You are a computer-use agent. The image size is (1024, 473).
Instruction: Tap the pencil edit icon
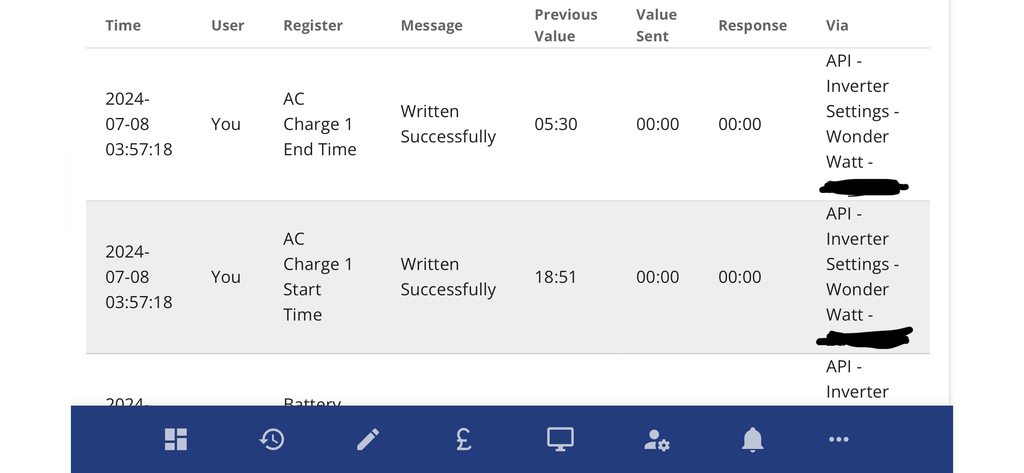click(368, 439)
